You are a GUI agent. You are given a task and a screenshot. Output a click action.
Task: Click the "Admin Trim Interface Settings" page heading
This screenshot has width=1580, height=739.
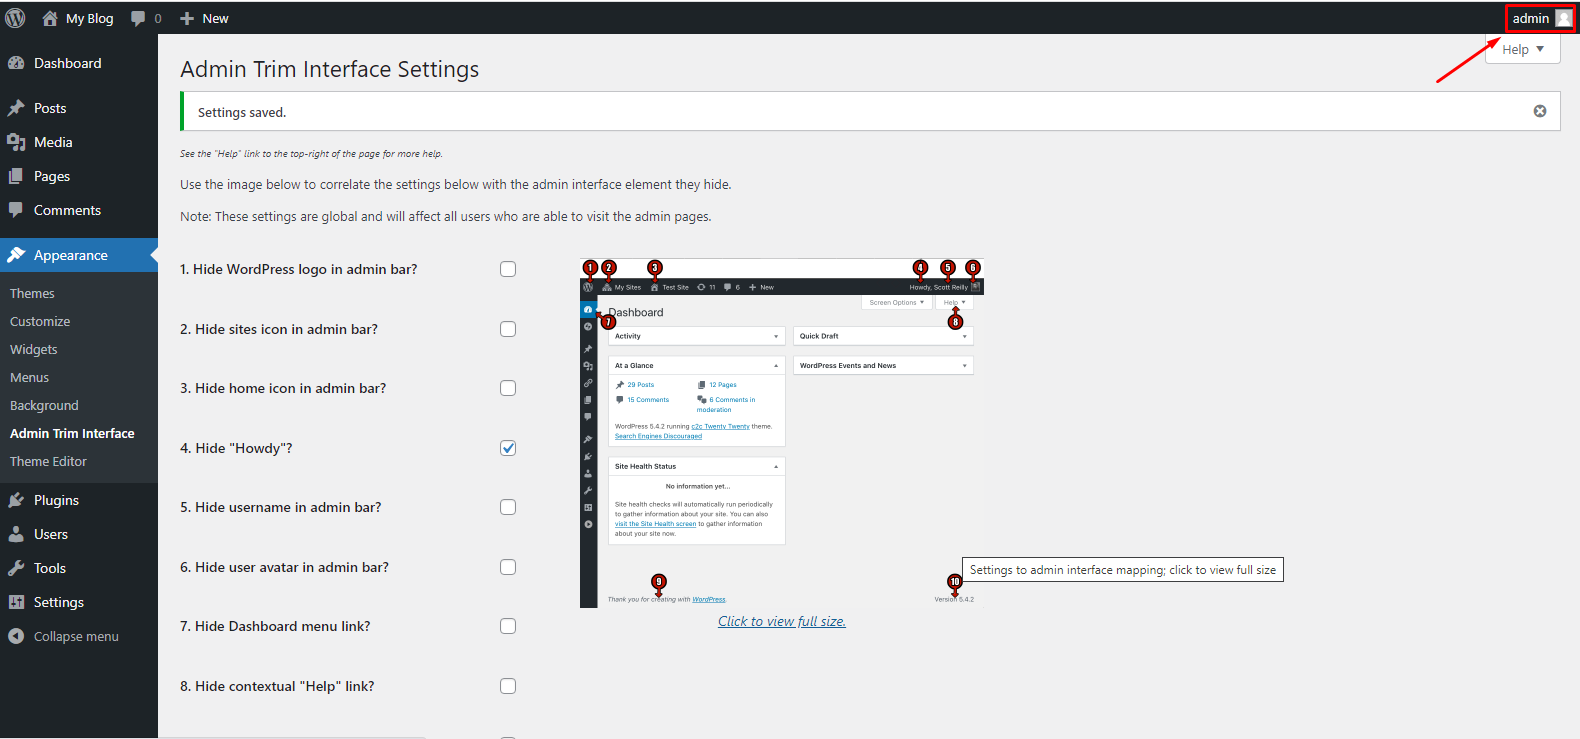pyautogui.click(x=329, y=69)
